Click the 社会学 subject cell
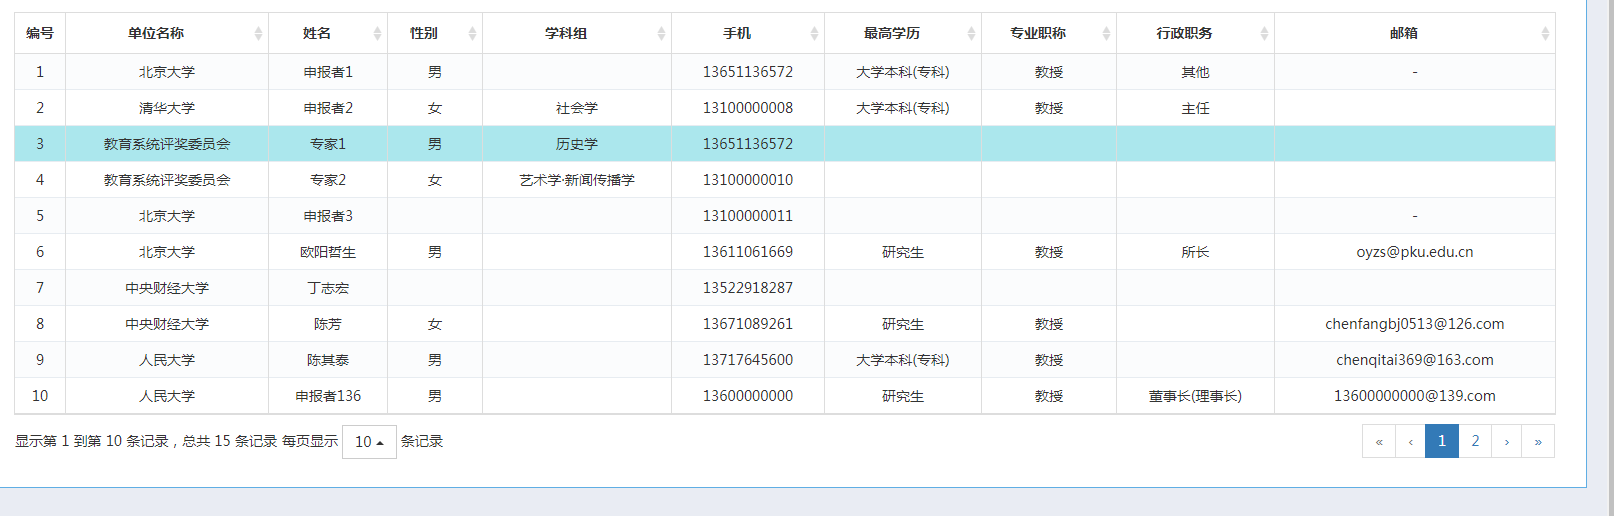The height and width of the screenshot is (516, 1614). [x=577, y=108]
